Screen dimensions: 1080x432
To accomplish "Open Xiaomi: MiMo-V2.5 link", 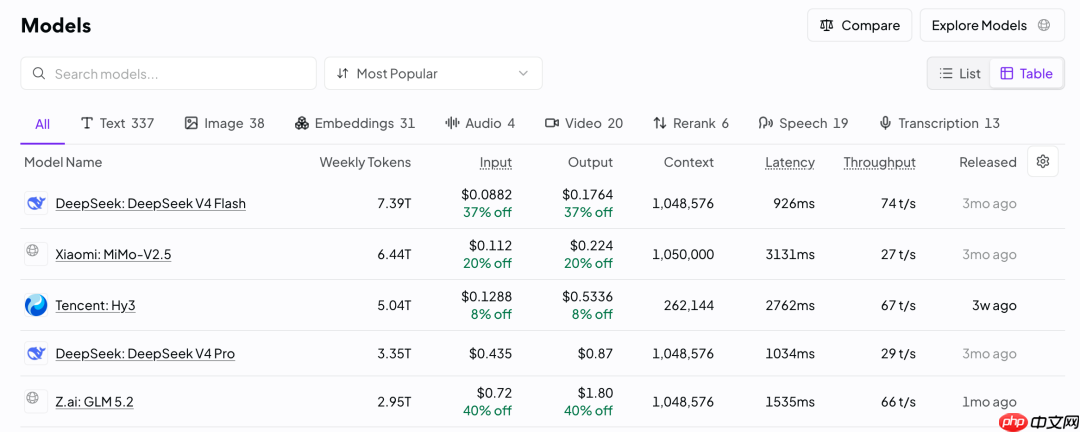I will 113,254.
